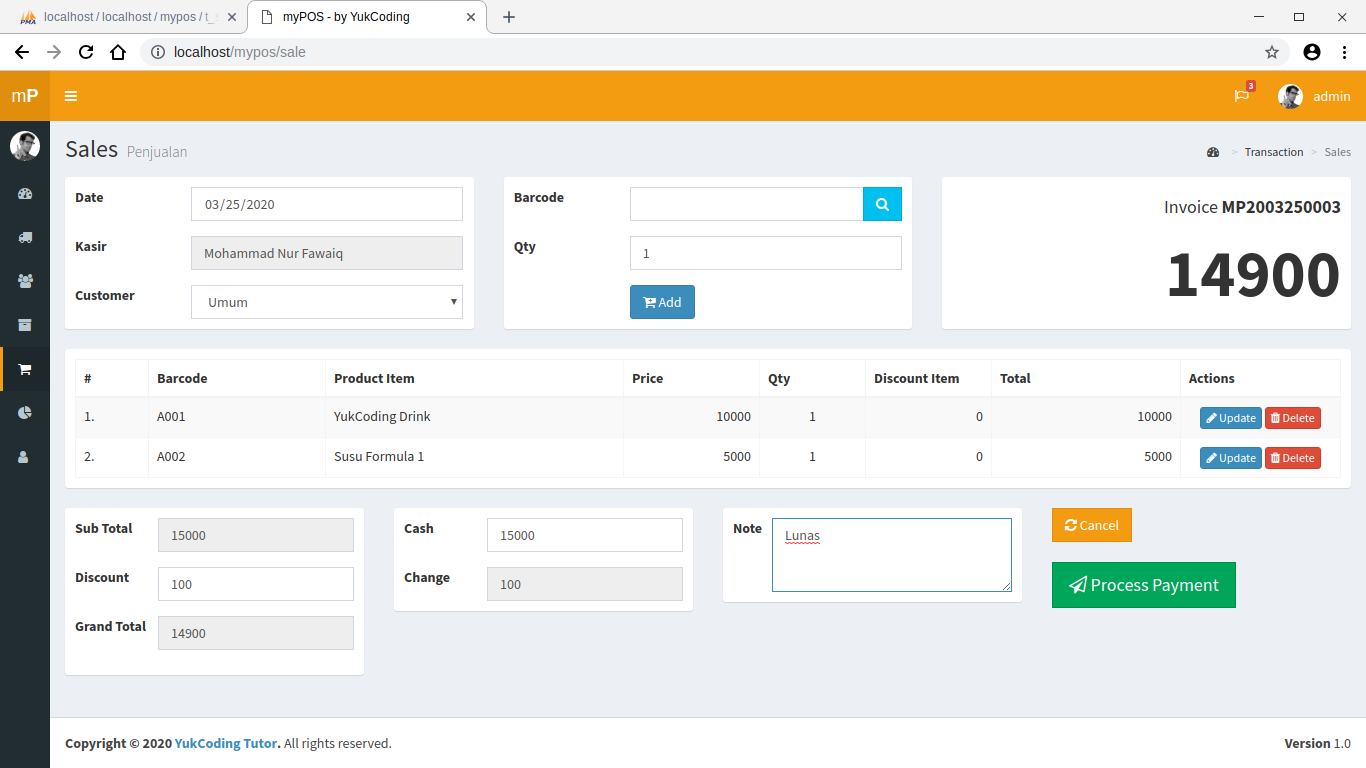Select the truck icon for suppliers
Viewport: 1366px width, 768px height.
tap(25, 237)
